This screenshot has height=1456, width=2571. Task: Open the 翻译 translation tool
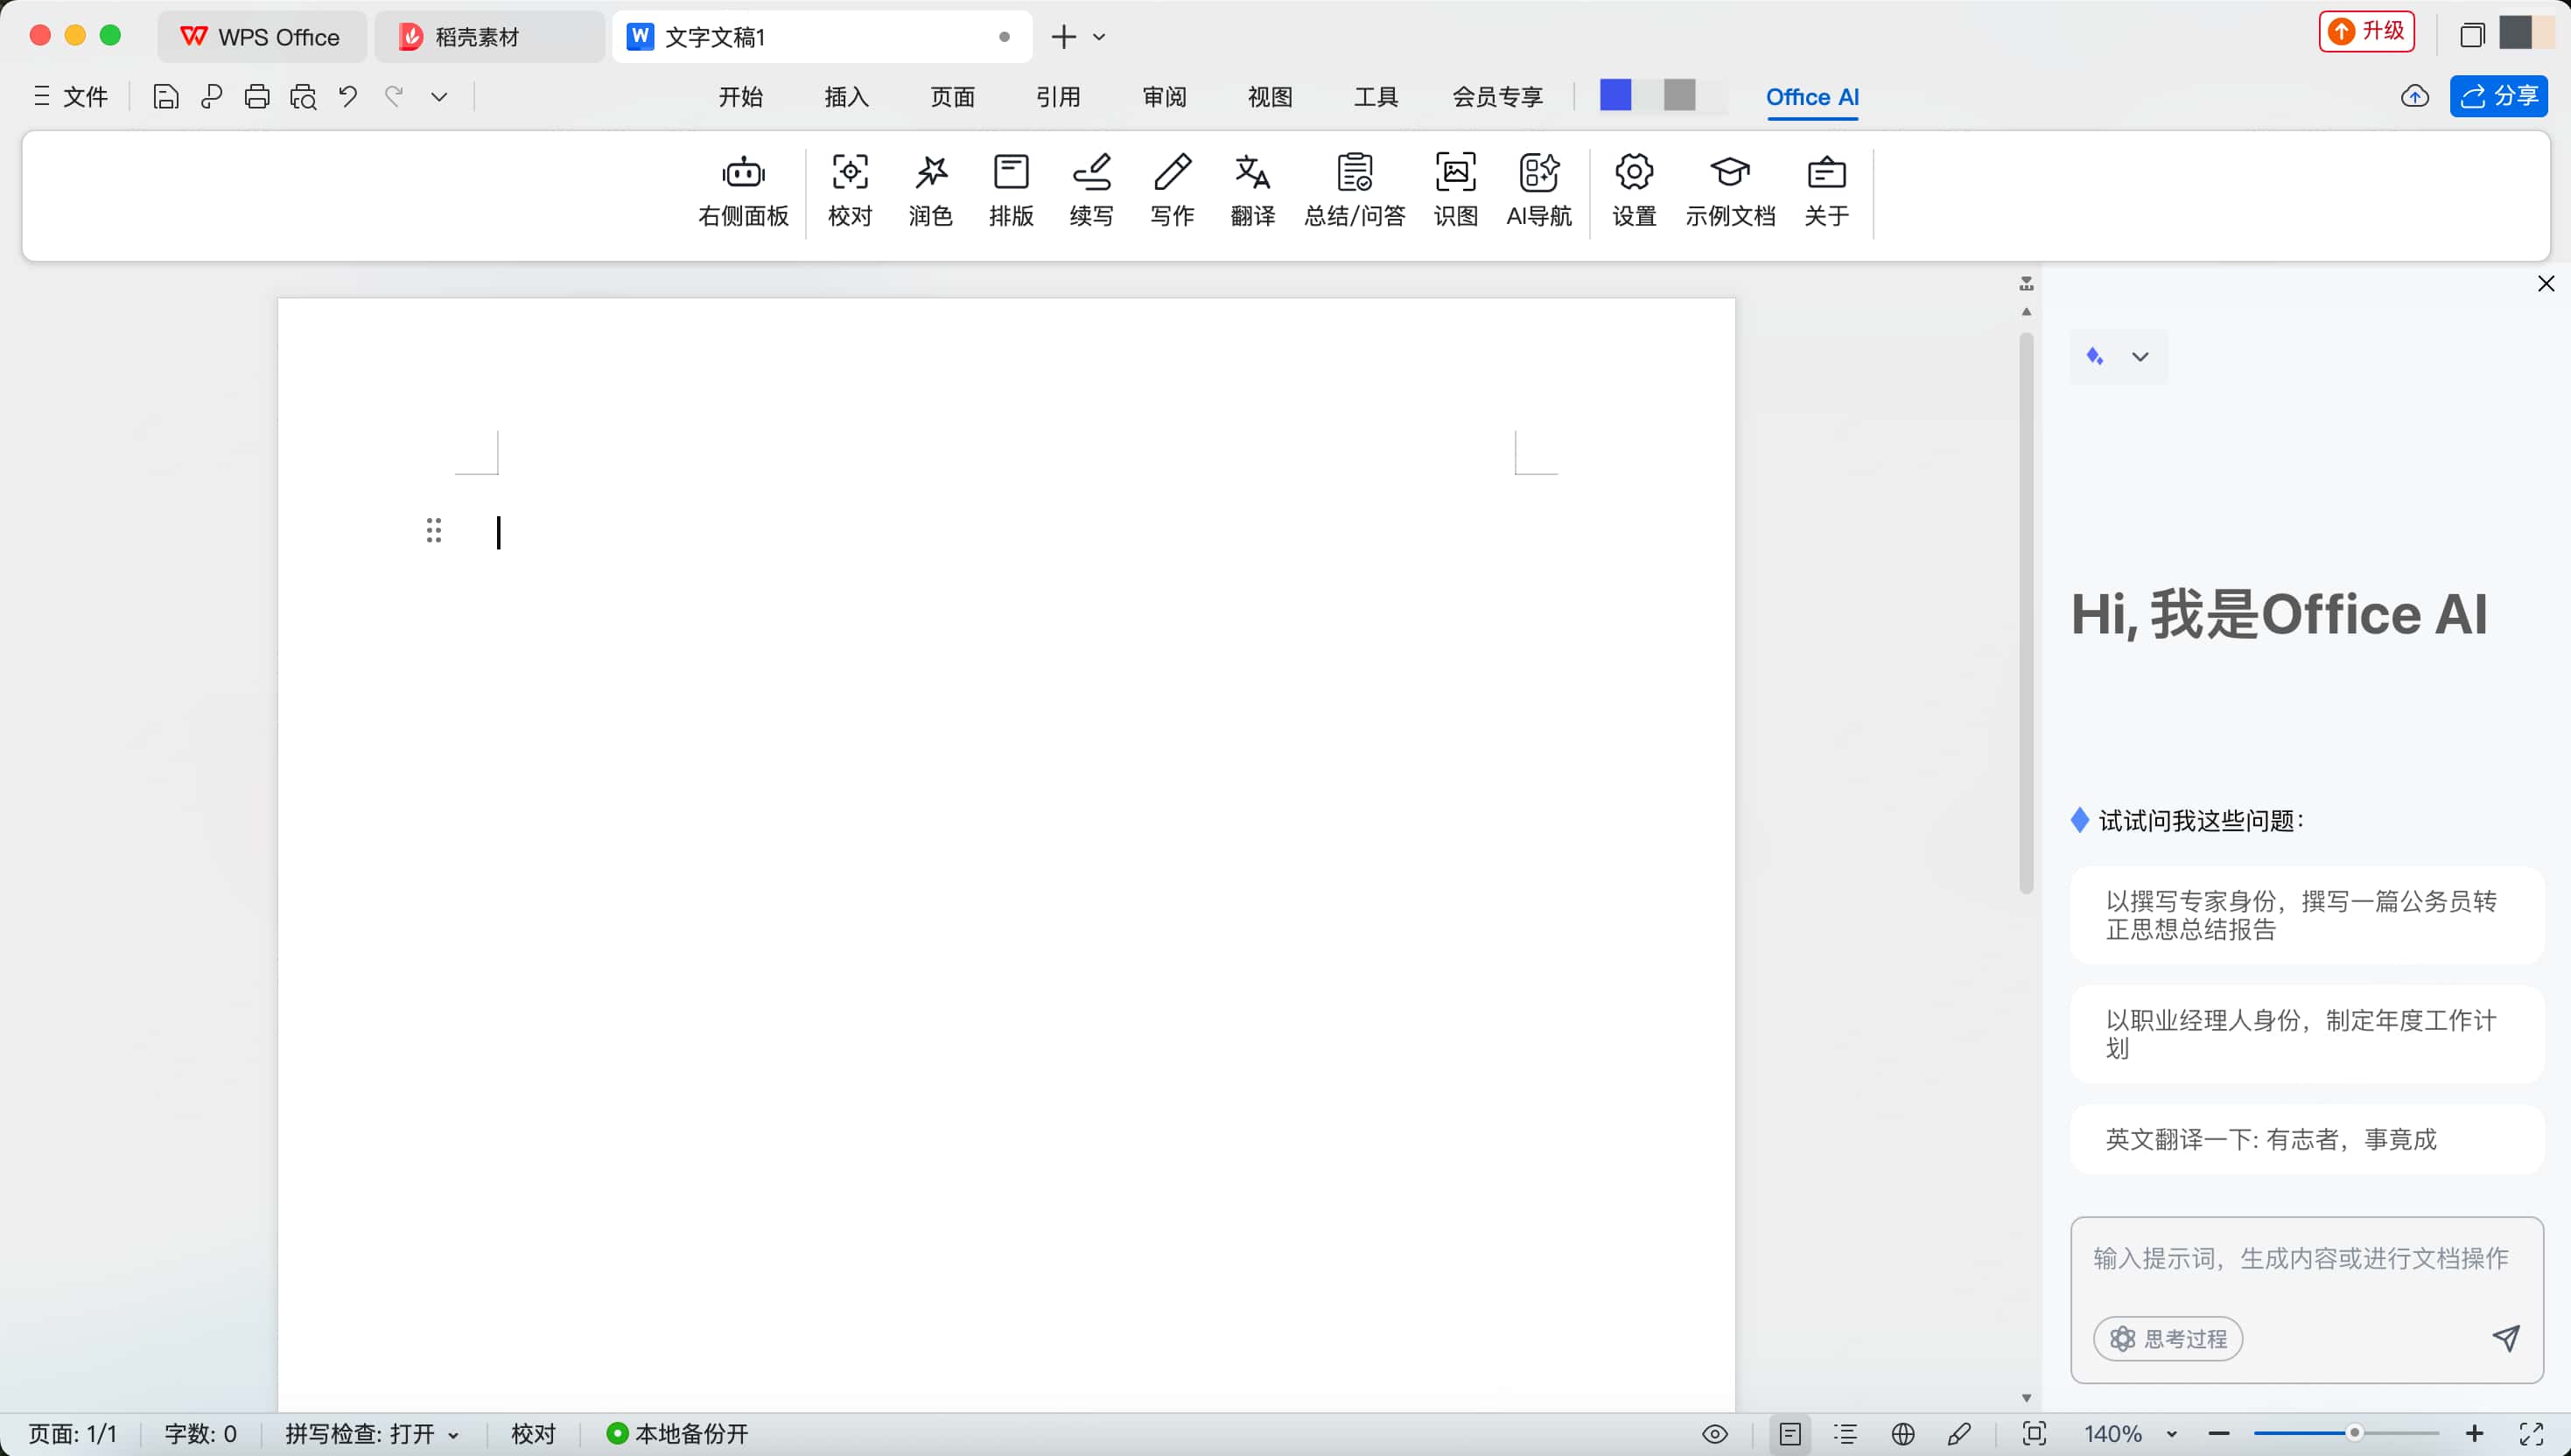tap(1252, 190)
